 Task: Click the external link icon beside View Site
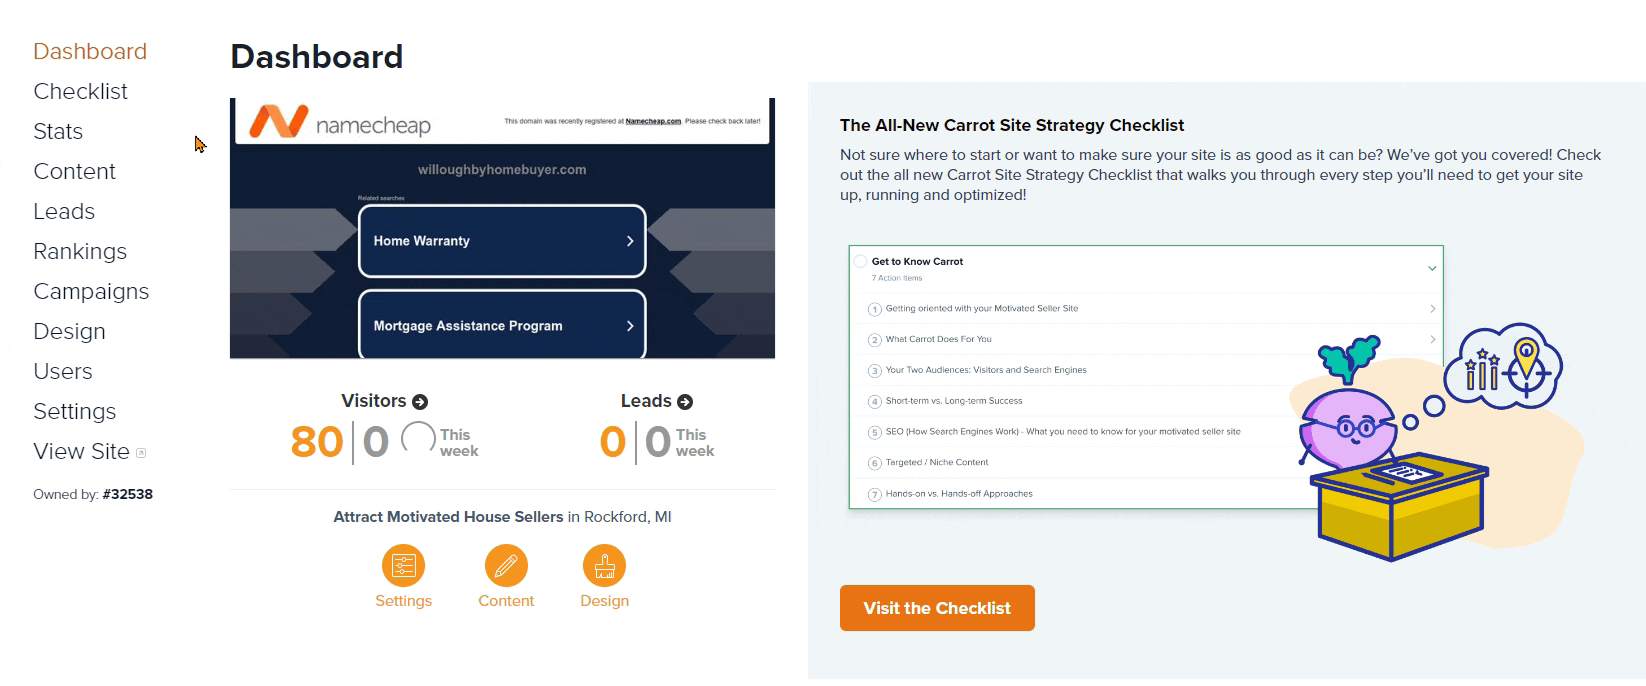tap(141, 453)
